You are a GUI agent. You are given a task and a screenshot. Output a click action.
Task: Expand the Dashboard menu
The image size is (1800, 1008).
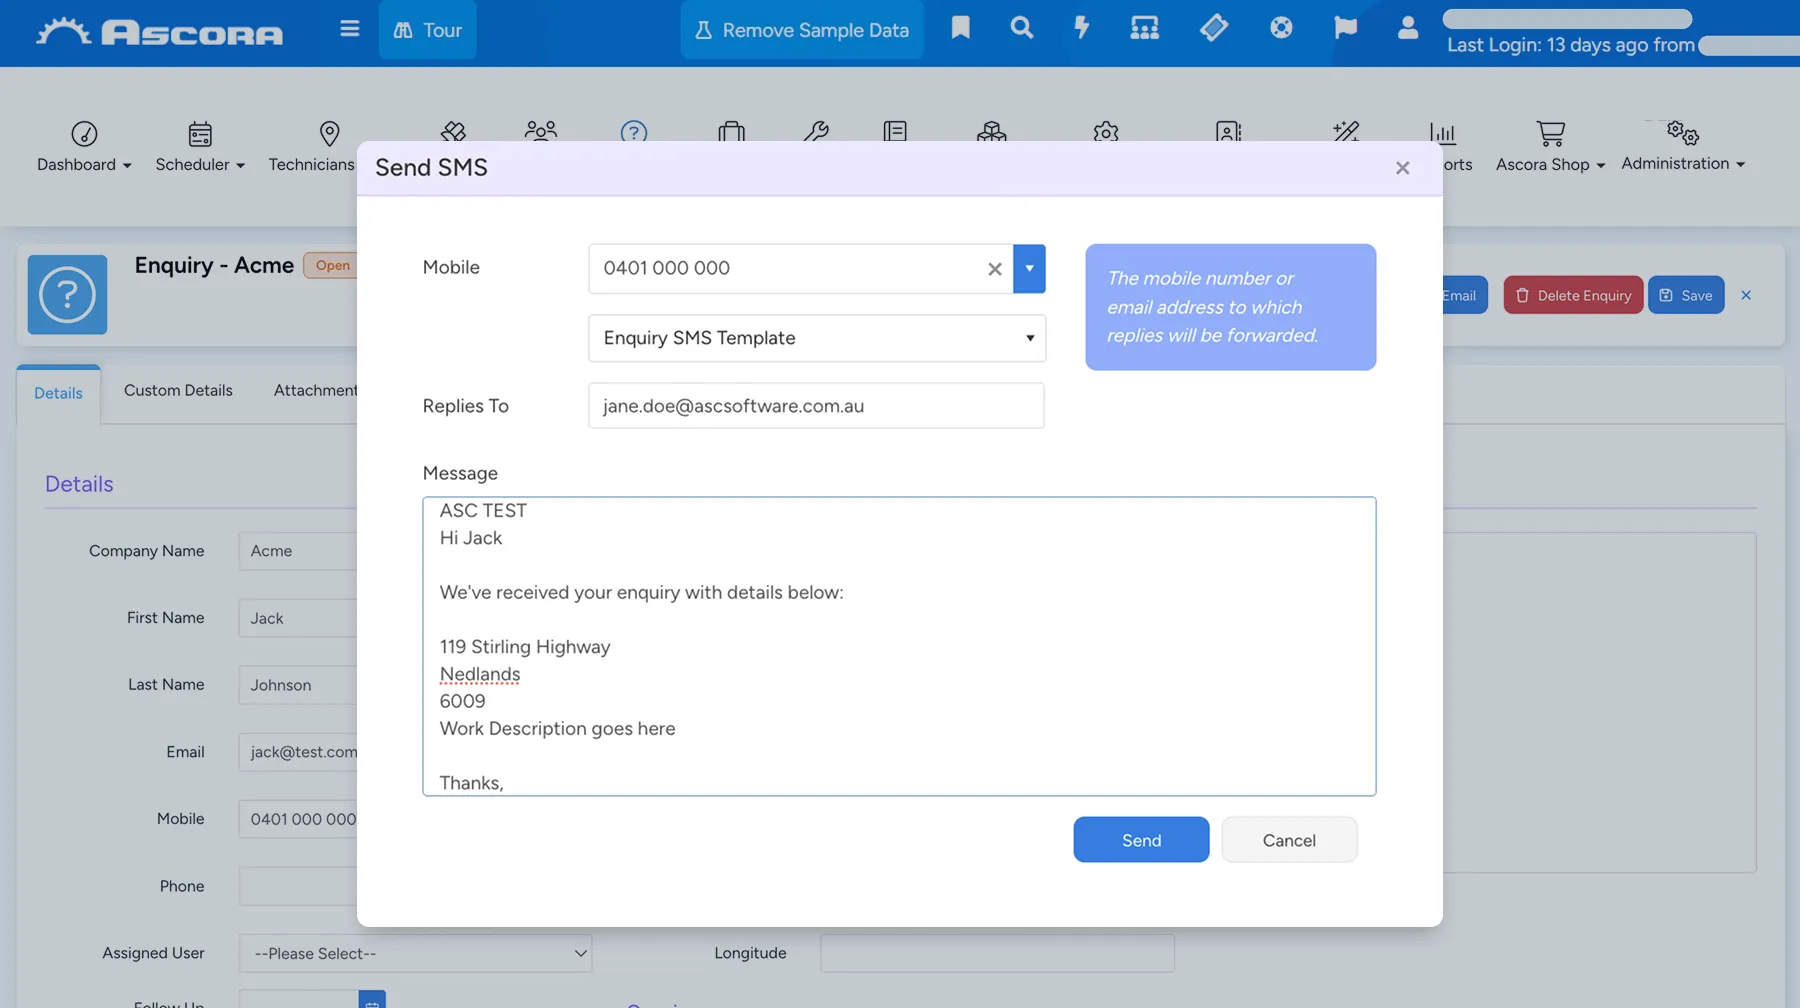(x=84, y=164)
